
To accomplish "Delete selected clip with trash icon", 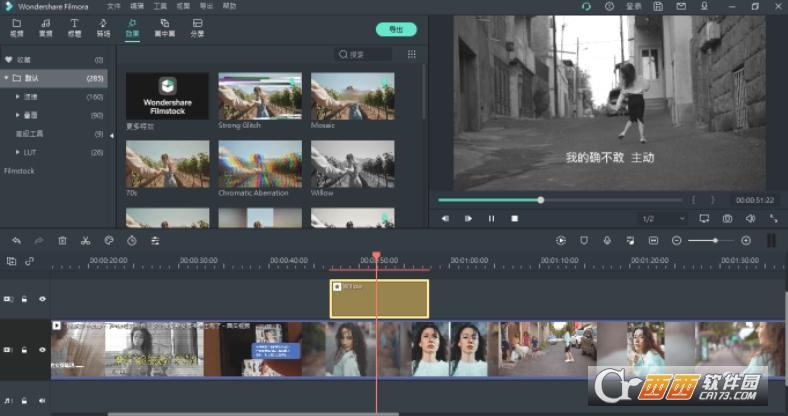I will tap(62, 241).
